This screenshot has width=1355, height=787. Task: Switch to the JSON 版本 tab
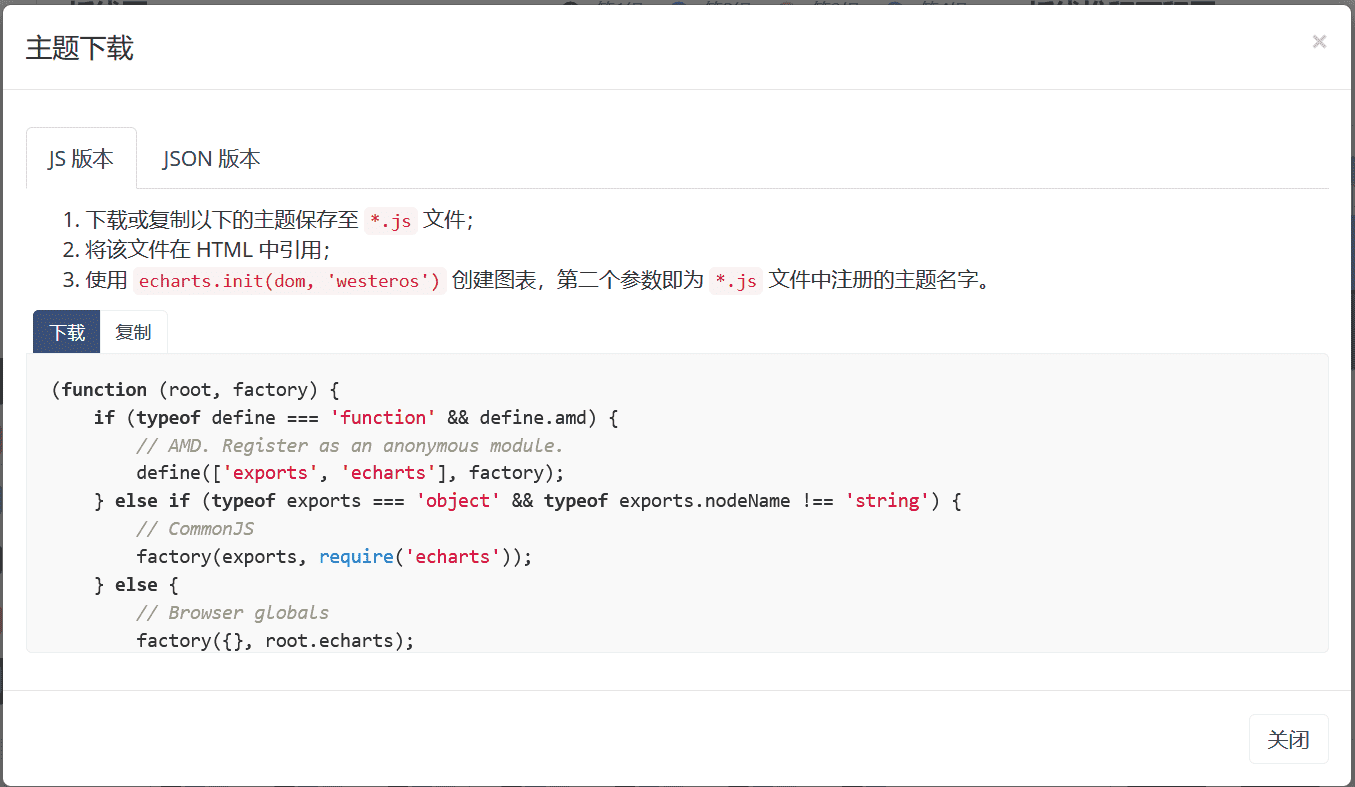[x=212, y=158]
